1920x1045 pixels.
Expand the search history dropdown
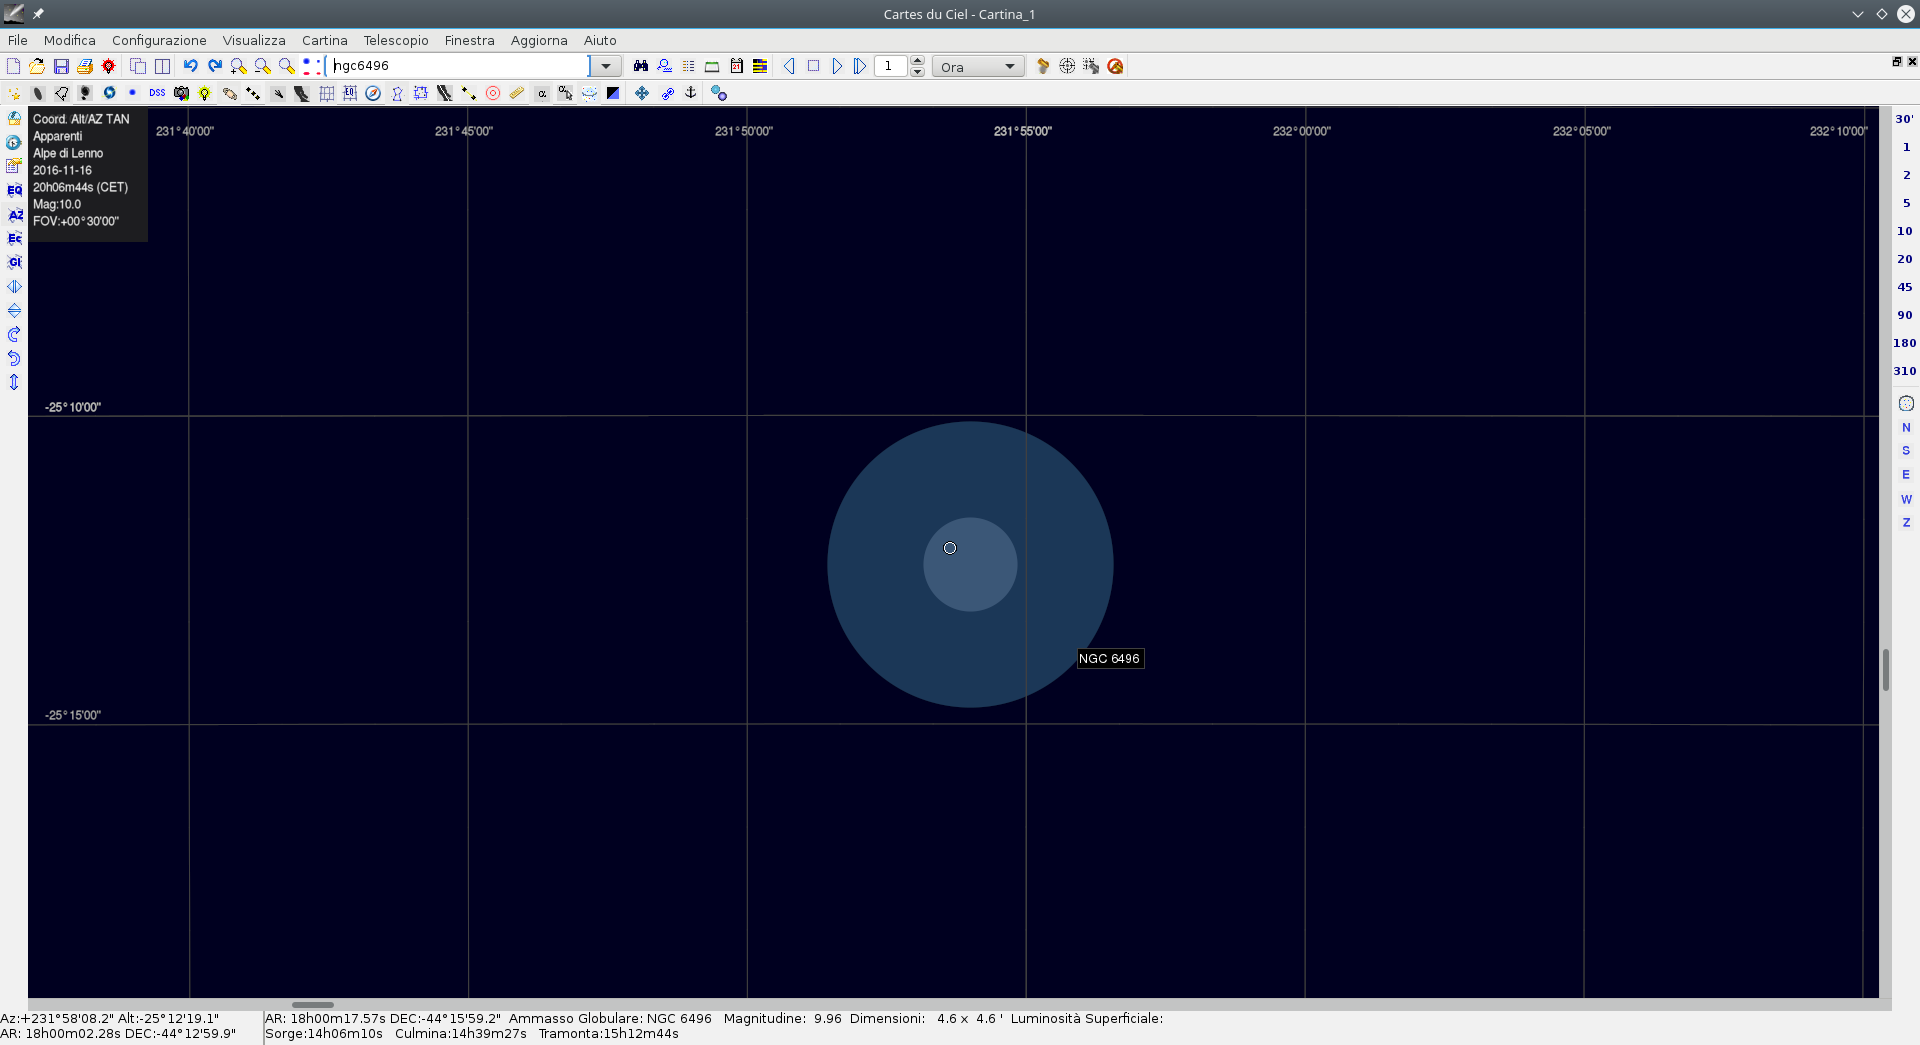click(605, 66)
